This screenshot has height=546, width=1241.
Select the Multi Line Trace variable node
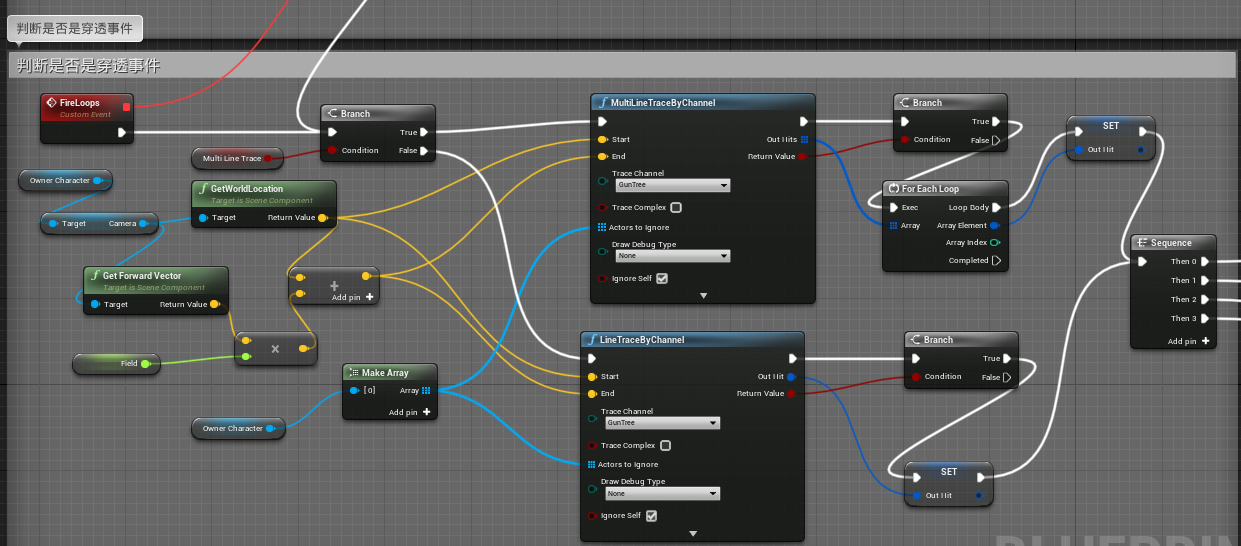click(237, 158)
